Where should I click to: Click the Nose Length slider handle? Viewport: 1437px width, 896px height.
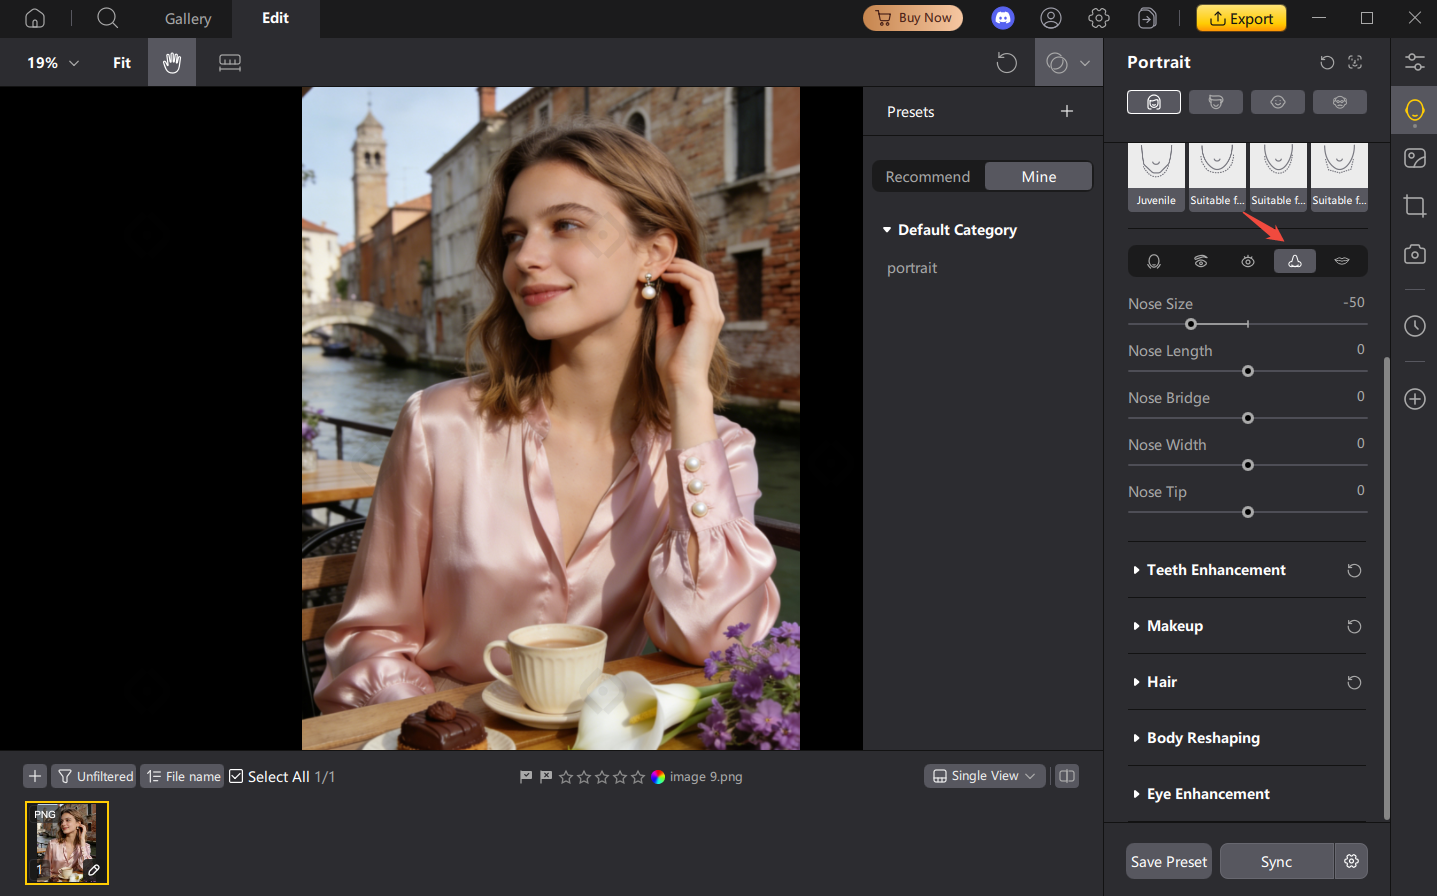point(1247,371)
